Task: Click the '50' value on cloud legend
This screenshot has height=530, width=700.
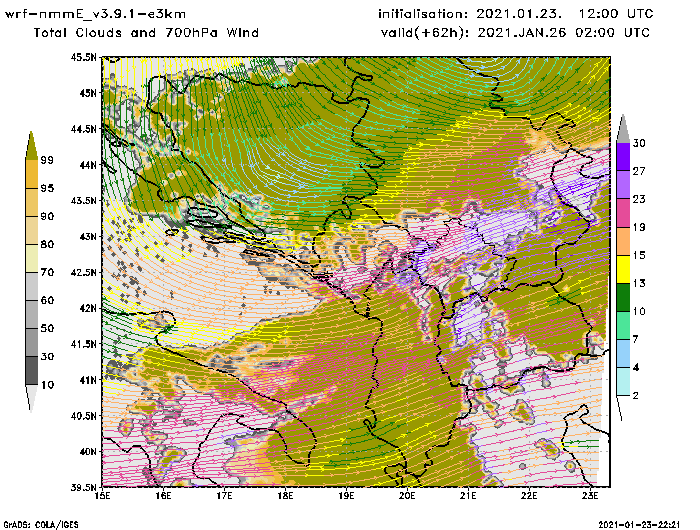Action: pyautogui.click(x=47, y=329)
